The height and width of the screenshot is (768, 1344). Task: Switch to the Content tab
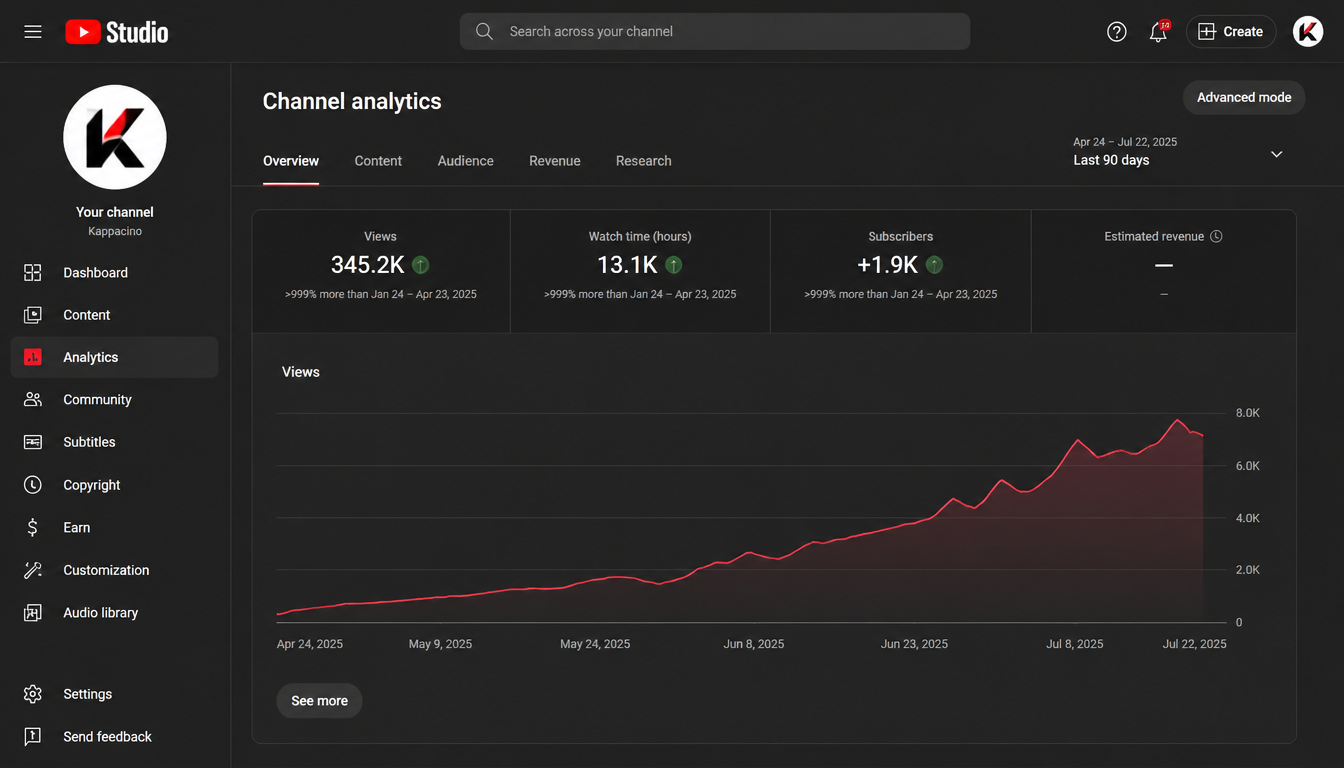pyautogui.click(x=378, y=161)
